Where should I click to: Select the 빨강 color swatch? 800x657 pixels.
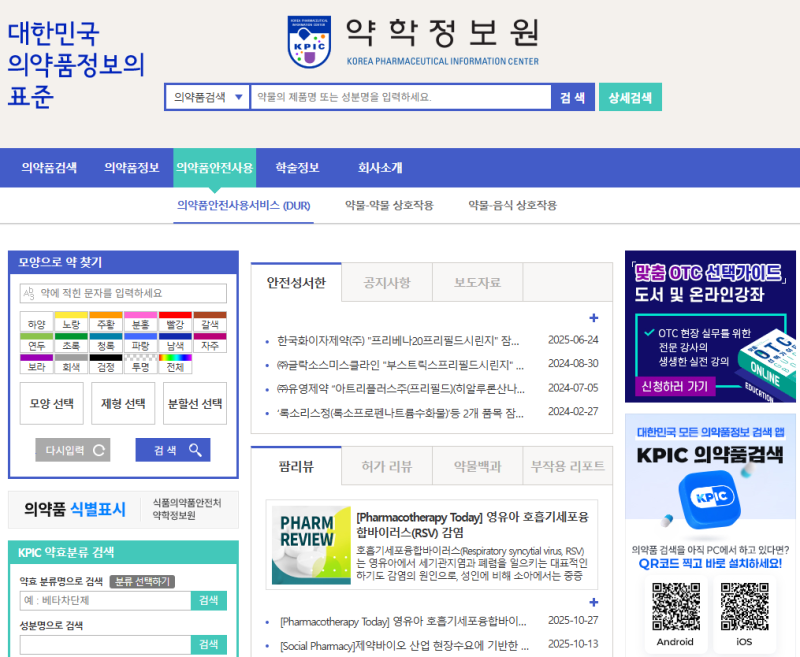(175, 322)
